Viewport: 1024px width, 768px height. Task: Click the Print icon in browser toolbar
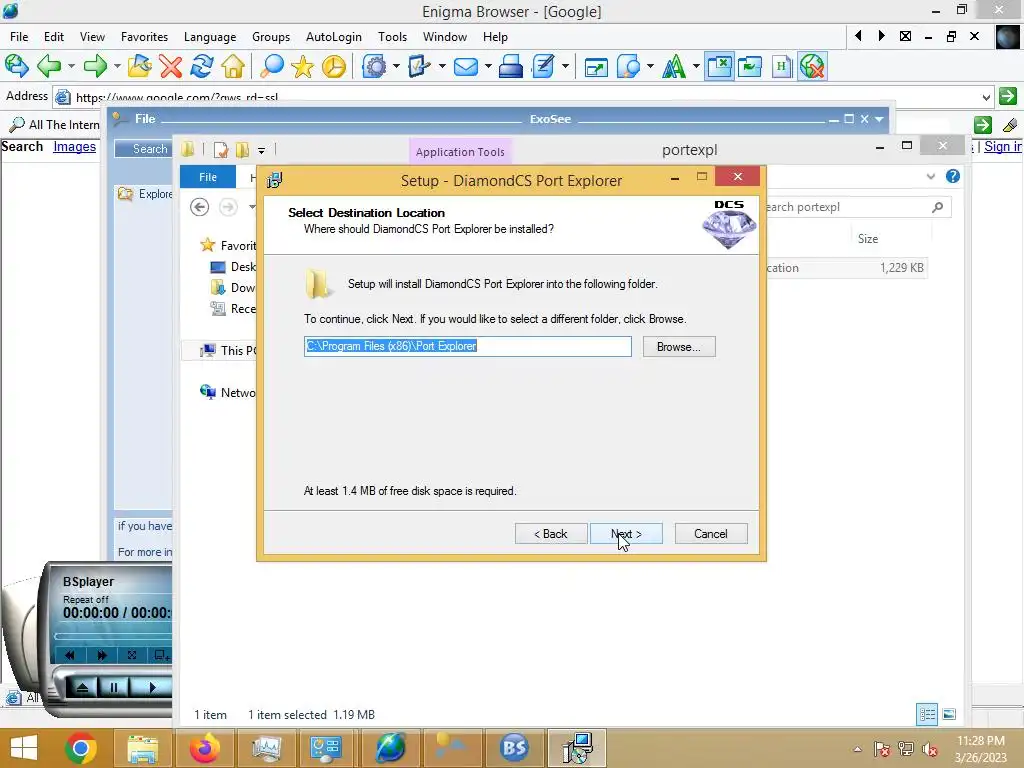511,66
